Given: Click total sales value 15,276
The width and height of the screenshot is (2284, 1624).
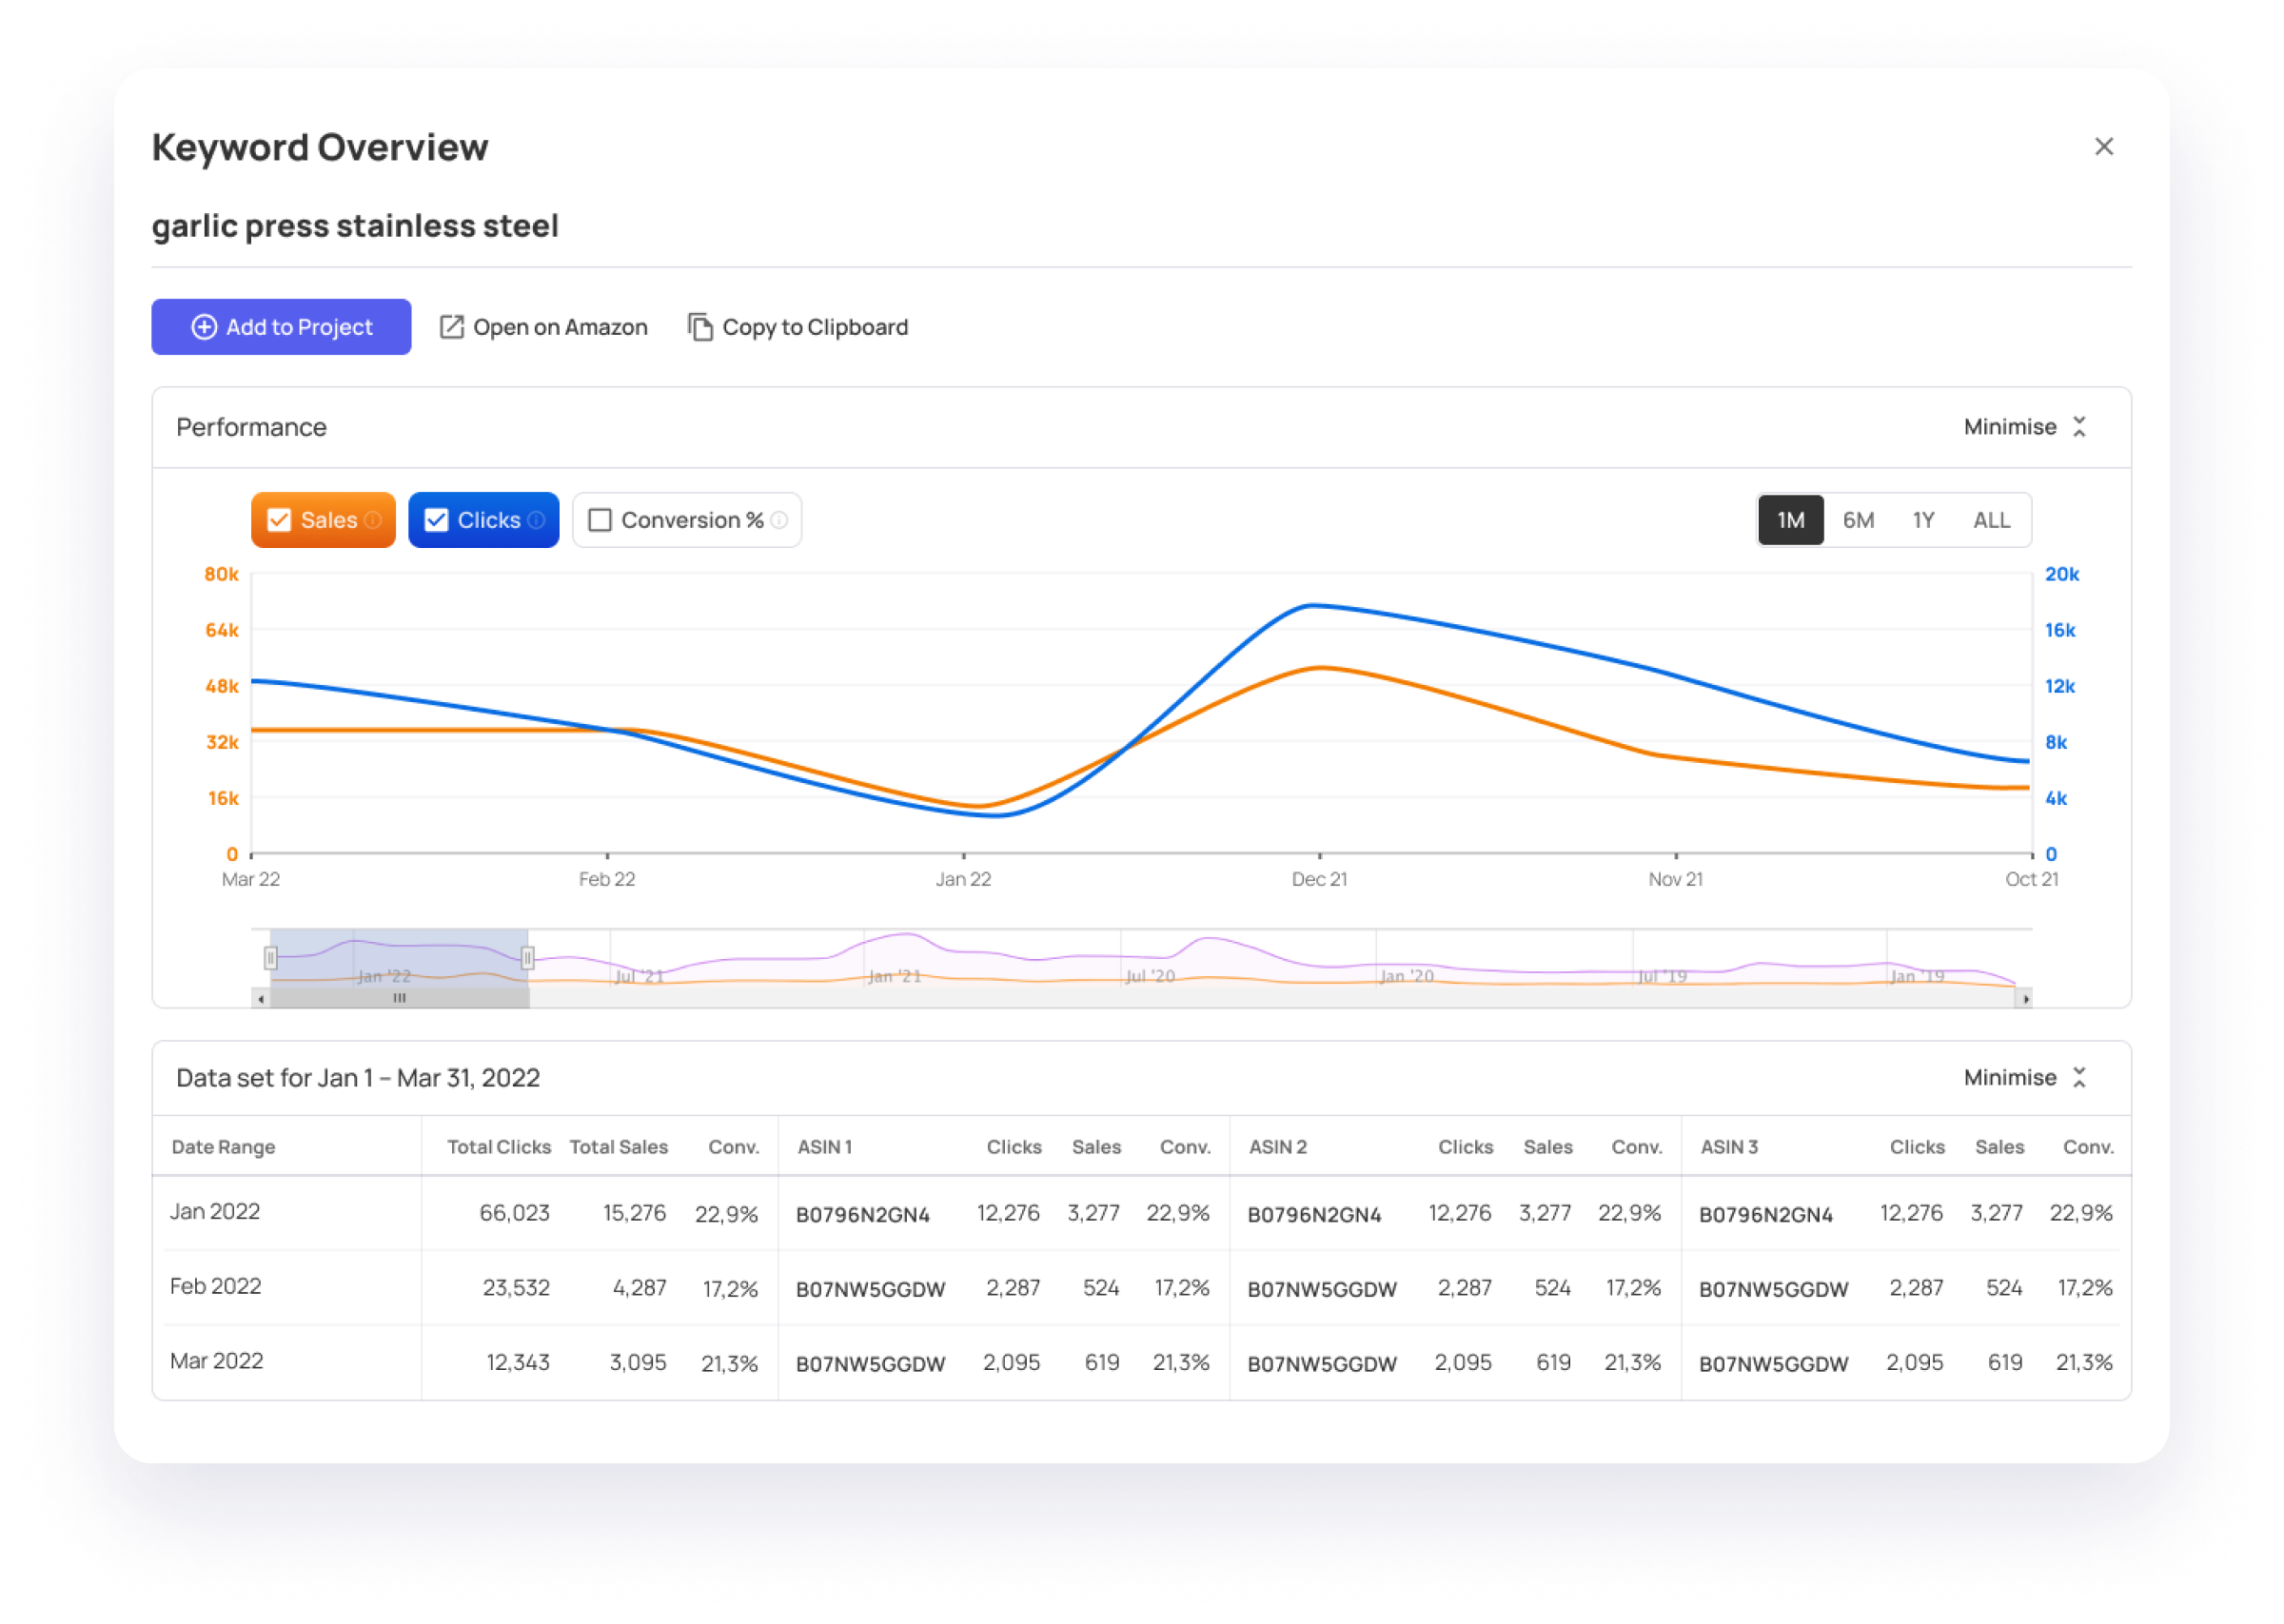Looking at the screenshot, I should click(x=634, y=1213).
